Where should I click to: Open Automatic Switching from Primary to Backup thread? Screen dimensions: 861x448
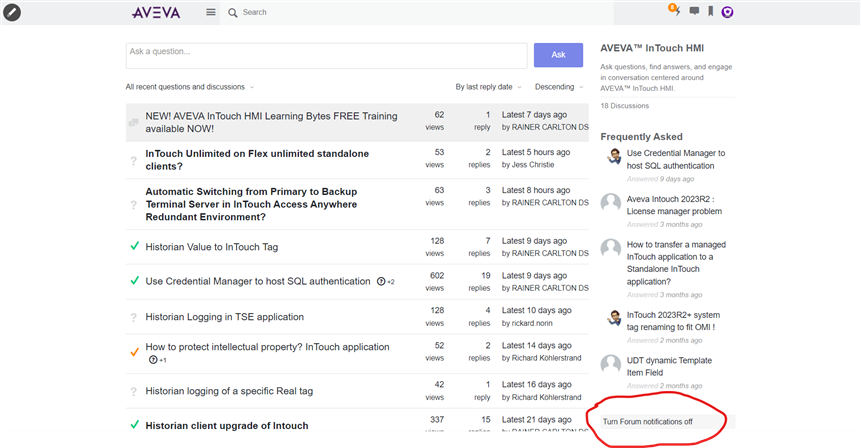pyautogui.click(x=251, y=204)
